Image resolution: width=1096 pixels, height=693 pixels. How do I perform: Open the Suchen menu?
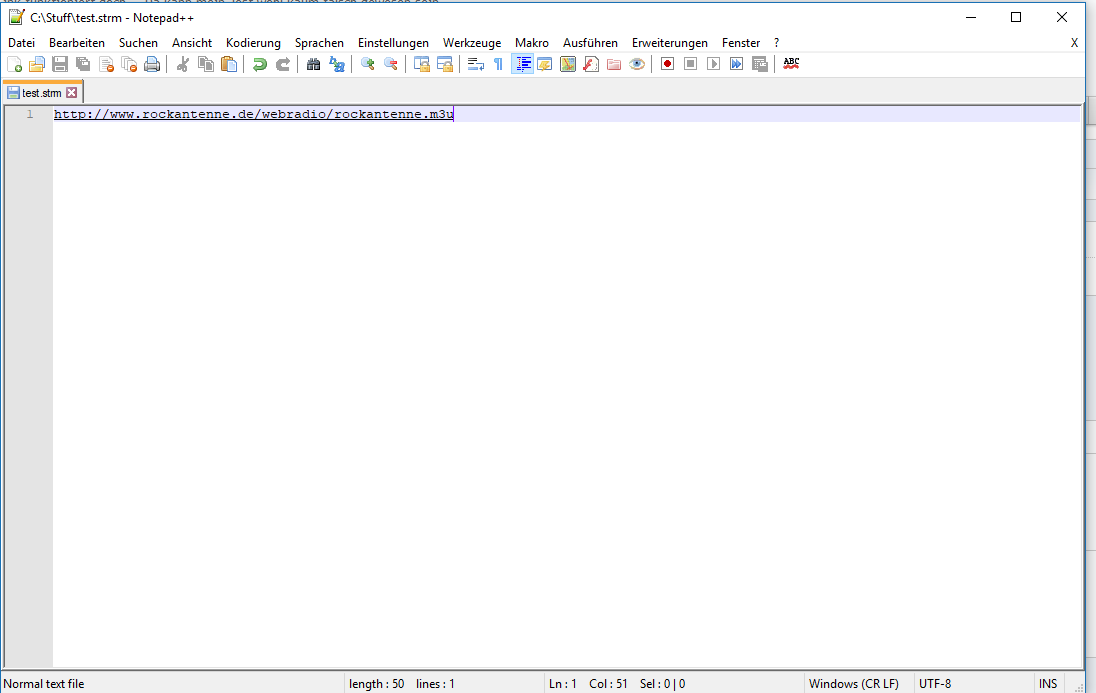tap(138, 43)
